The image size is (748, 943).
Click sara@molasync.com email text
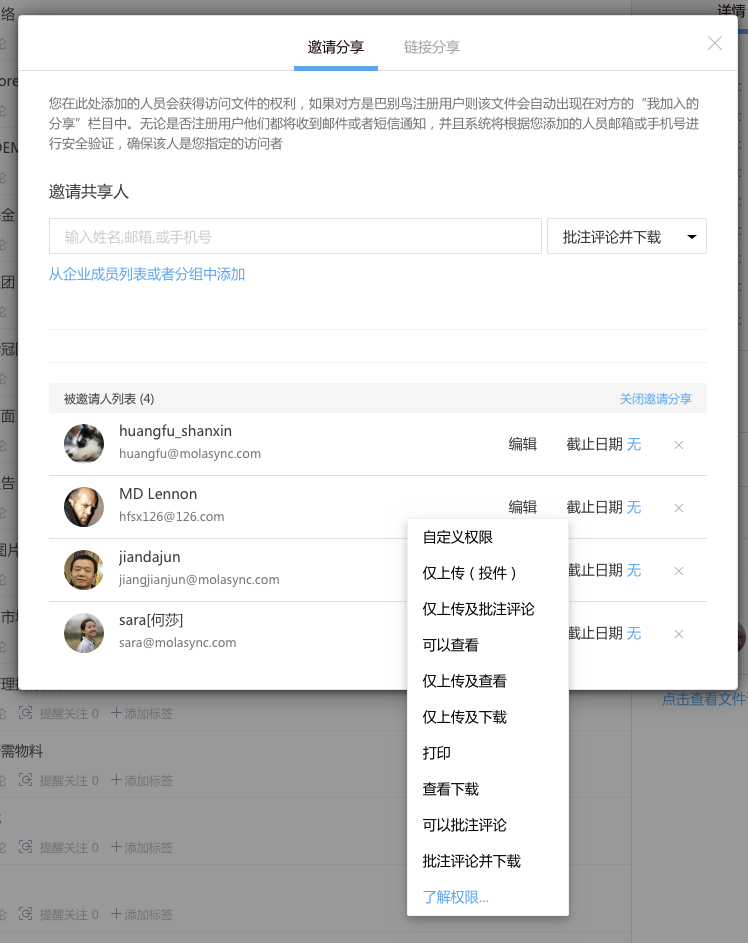(x=177, y=643)
